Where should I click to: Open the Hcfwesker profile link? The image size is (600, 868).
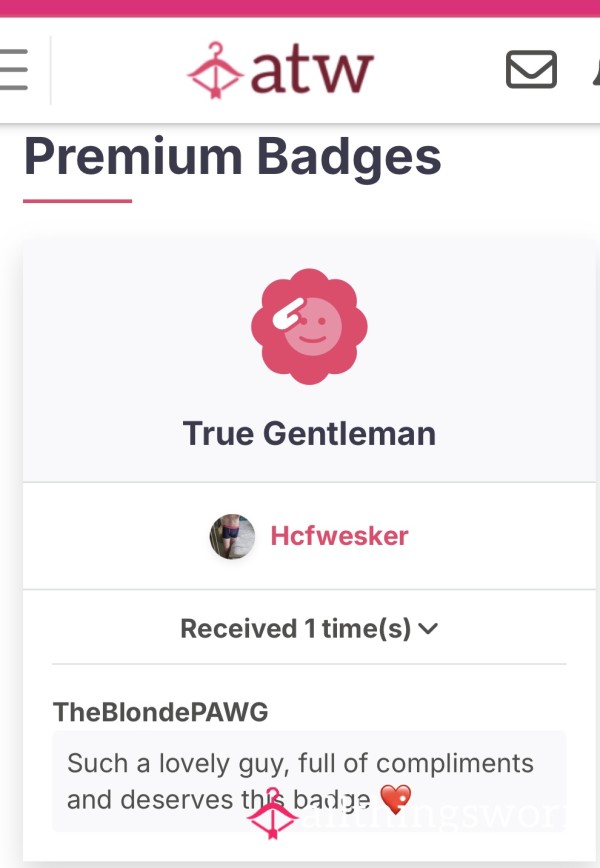click(x=339, y=536)
